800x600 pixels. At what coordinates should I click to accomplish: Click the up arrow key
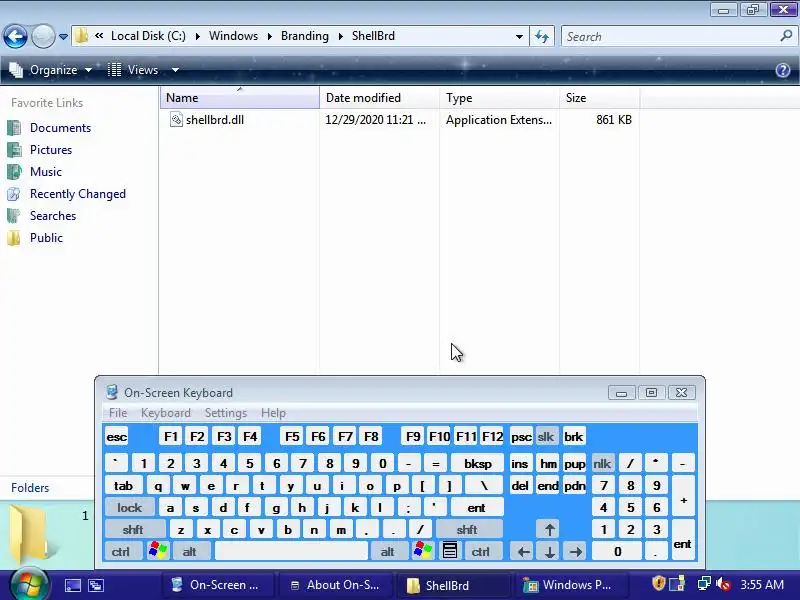[x=549, y=530]
